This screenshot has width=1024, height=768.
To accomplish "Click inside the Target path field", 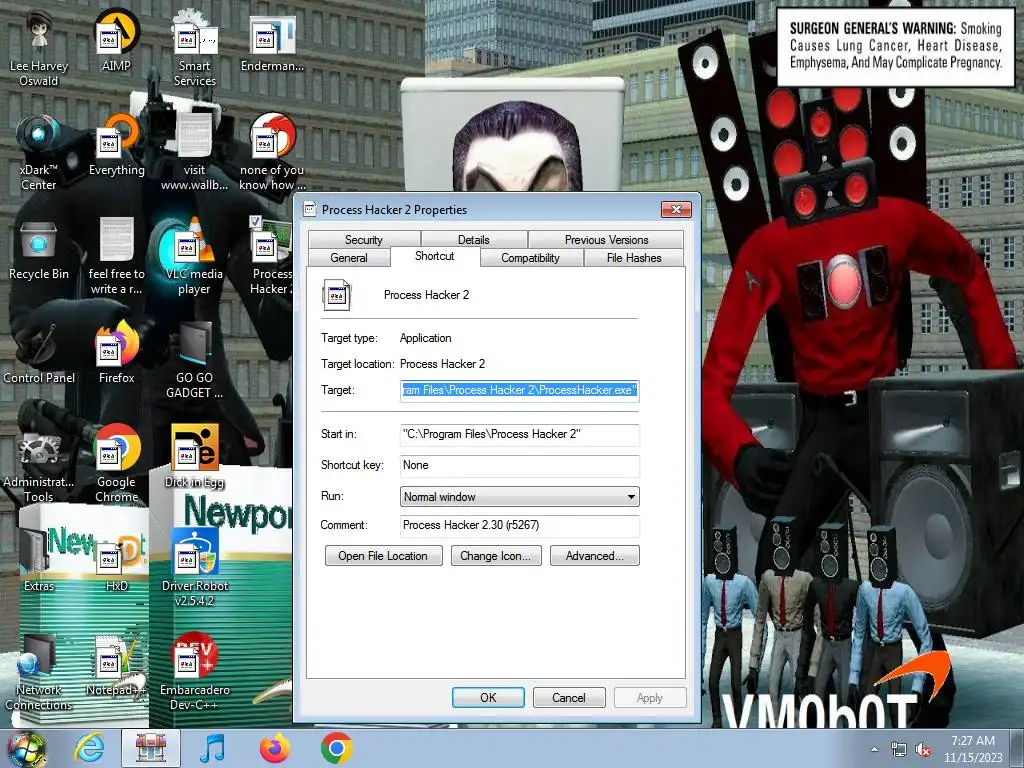I will pyautogui.click(x=519, y=391).
